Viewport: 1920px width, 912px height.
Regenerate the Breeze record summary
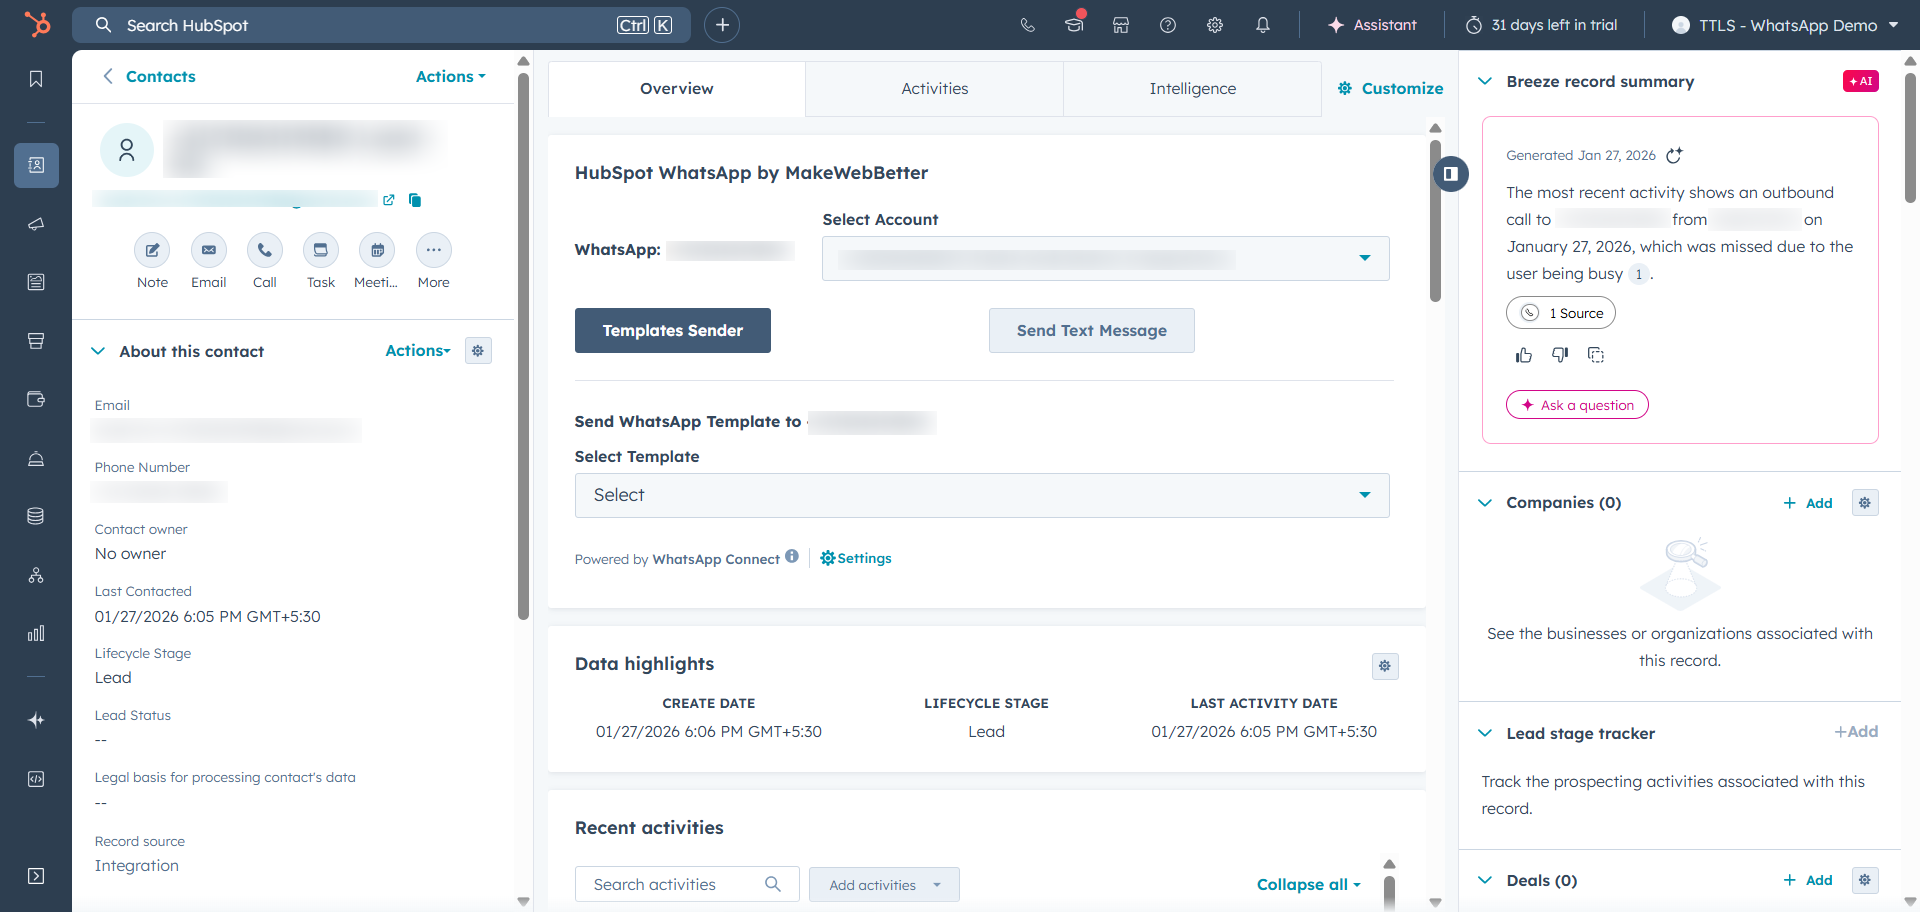(x=1674, y=155)
